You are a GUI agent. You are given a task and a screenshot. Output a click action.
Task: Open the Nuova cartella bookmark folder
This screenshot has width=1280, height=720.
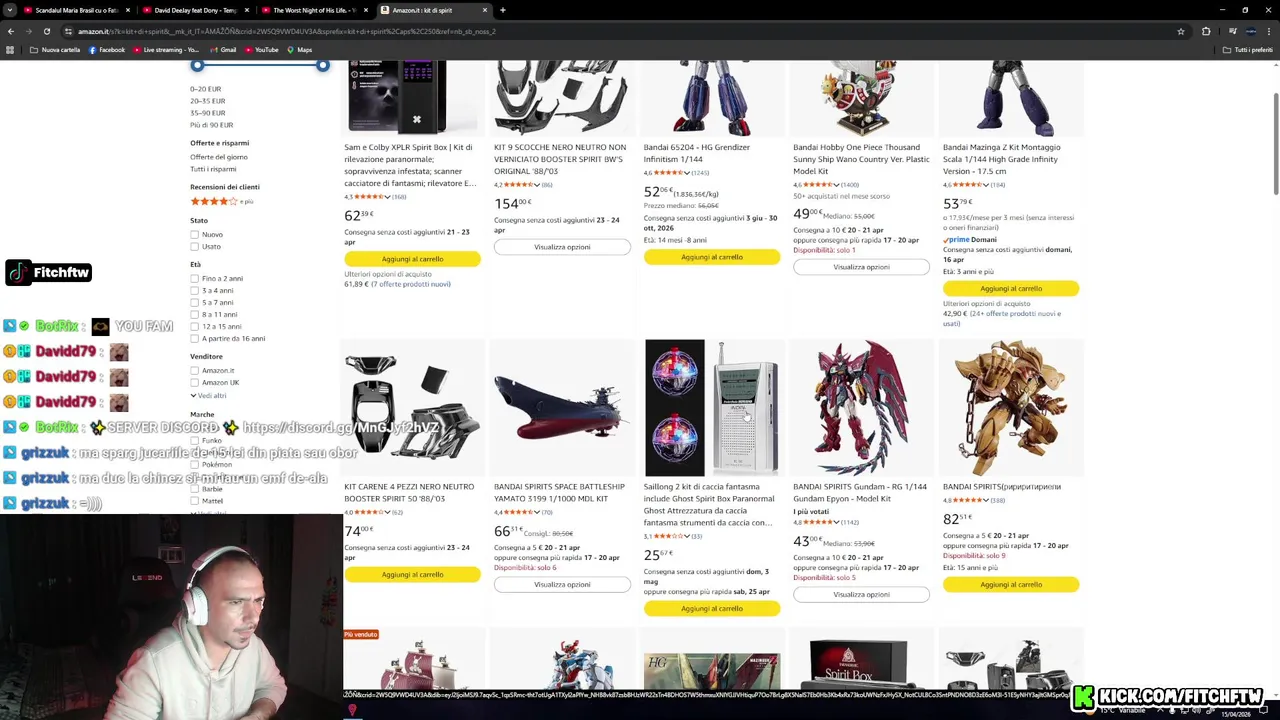tap(55, 50)
